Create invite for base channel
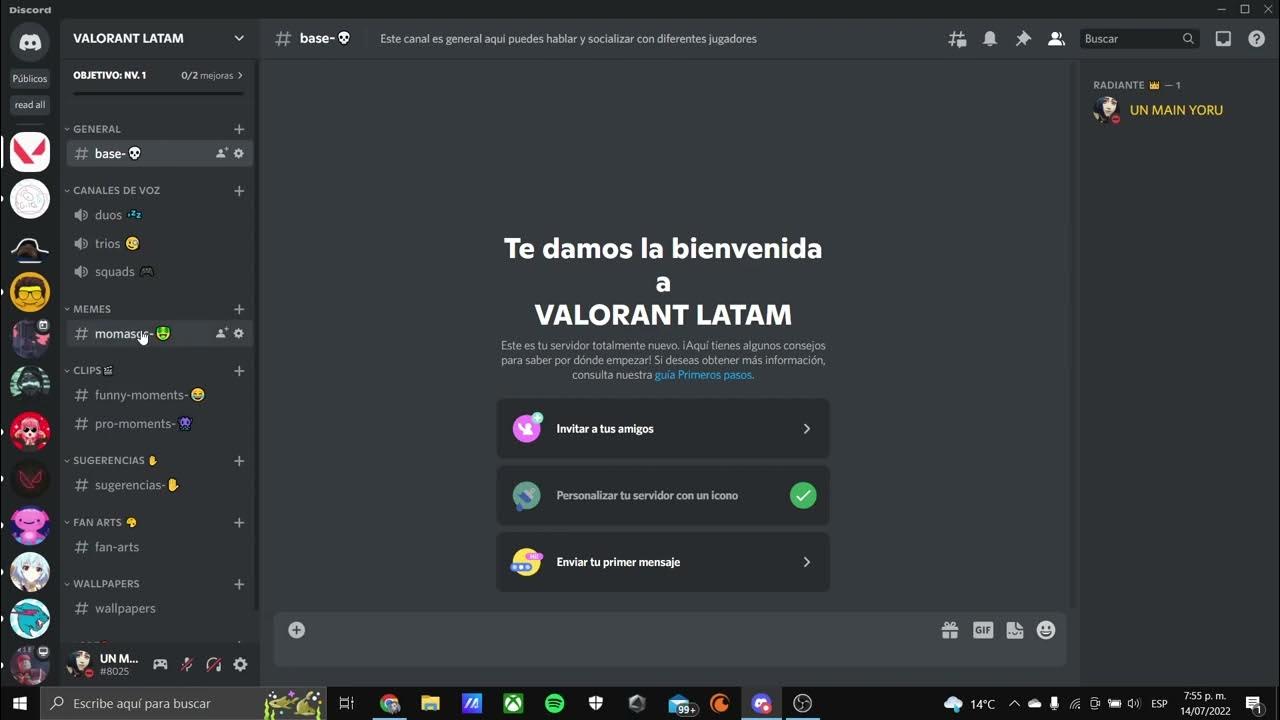 point(221,153)
